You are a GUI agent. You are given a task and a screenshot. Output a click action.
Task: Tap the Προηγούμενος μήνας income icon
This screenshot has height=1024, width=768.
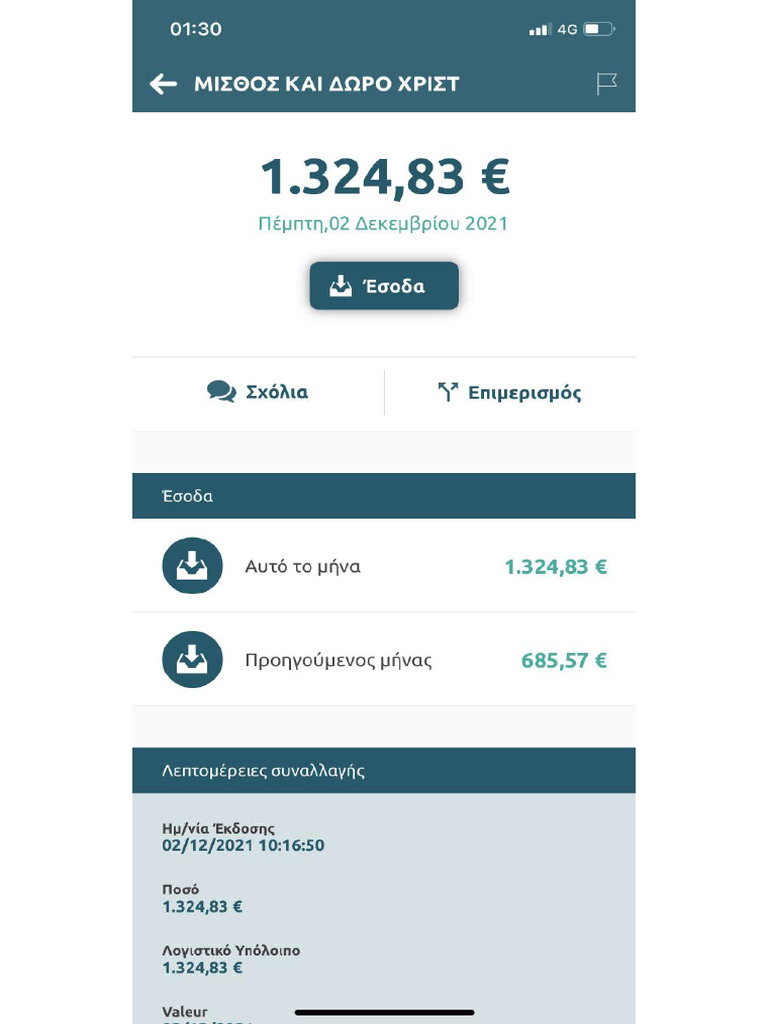[192, 660]
